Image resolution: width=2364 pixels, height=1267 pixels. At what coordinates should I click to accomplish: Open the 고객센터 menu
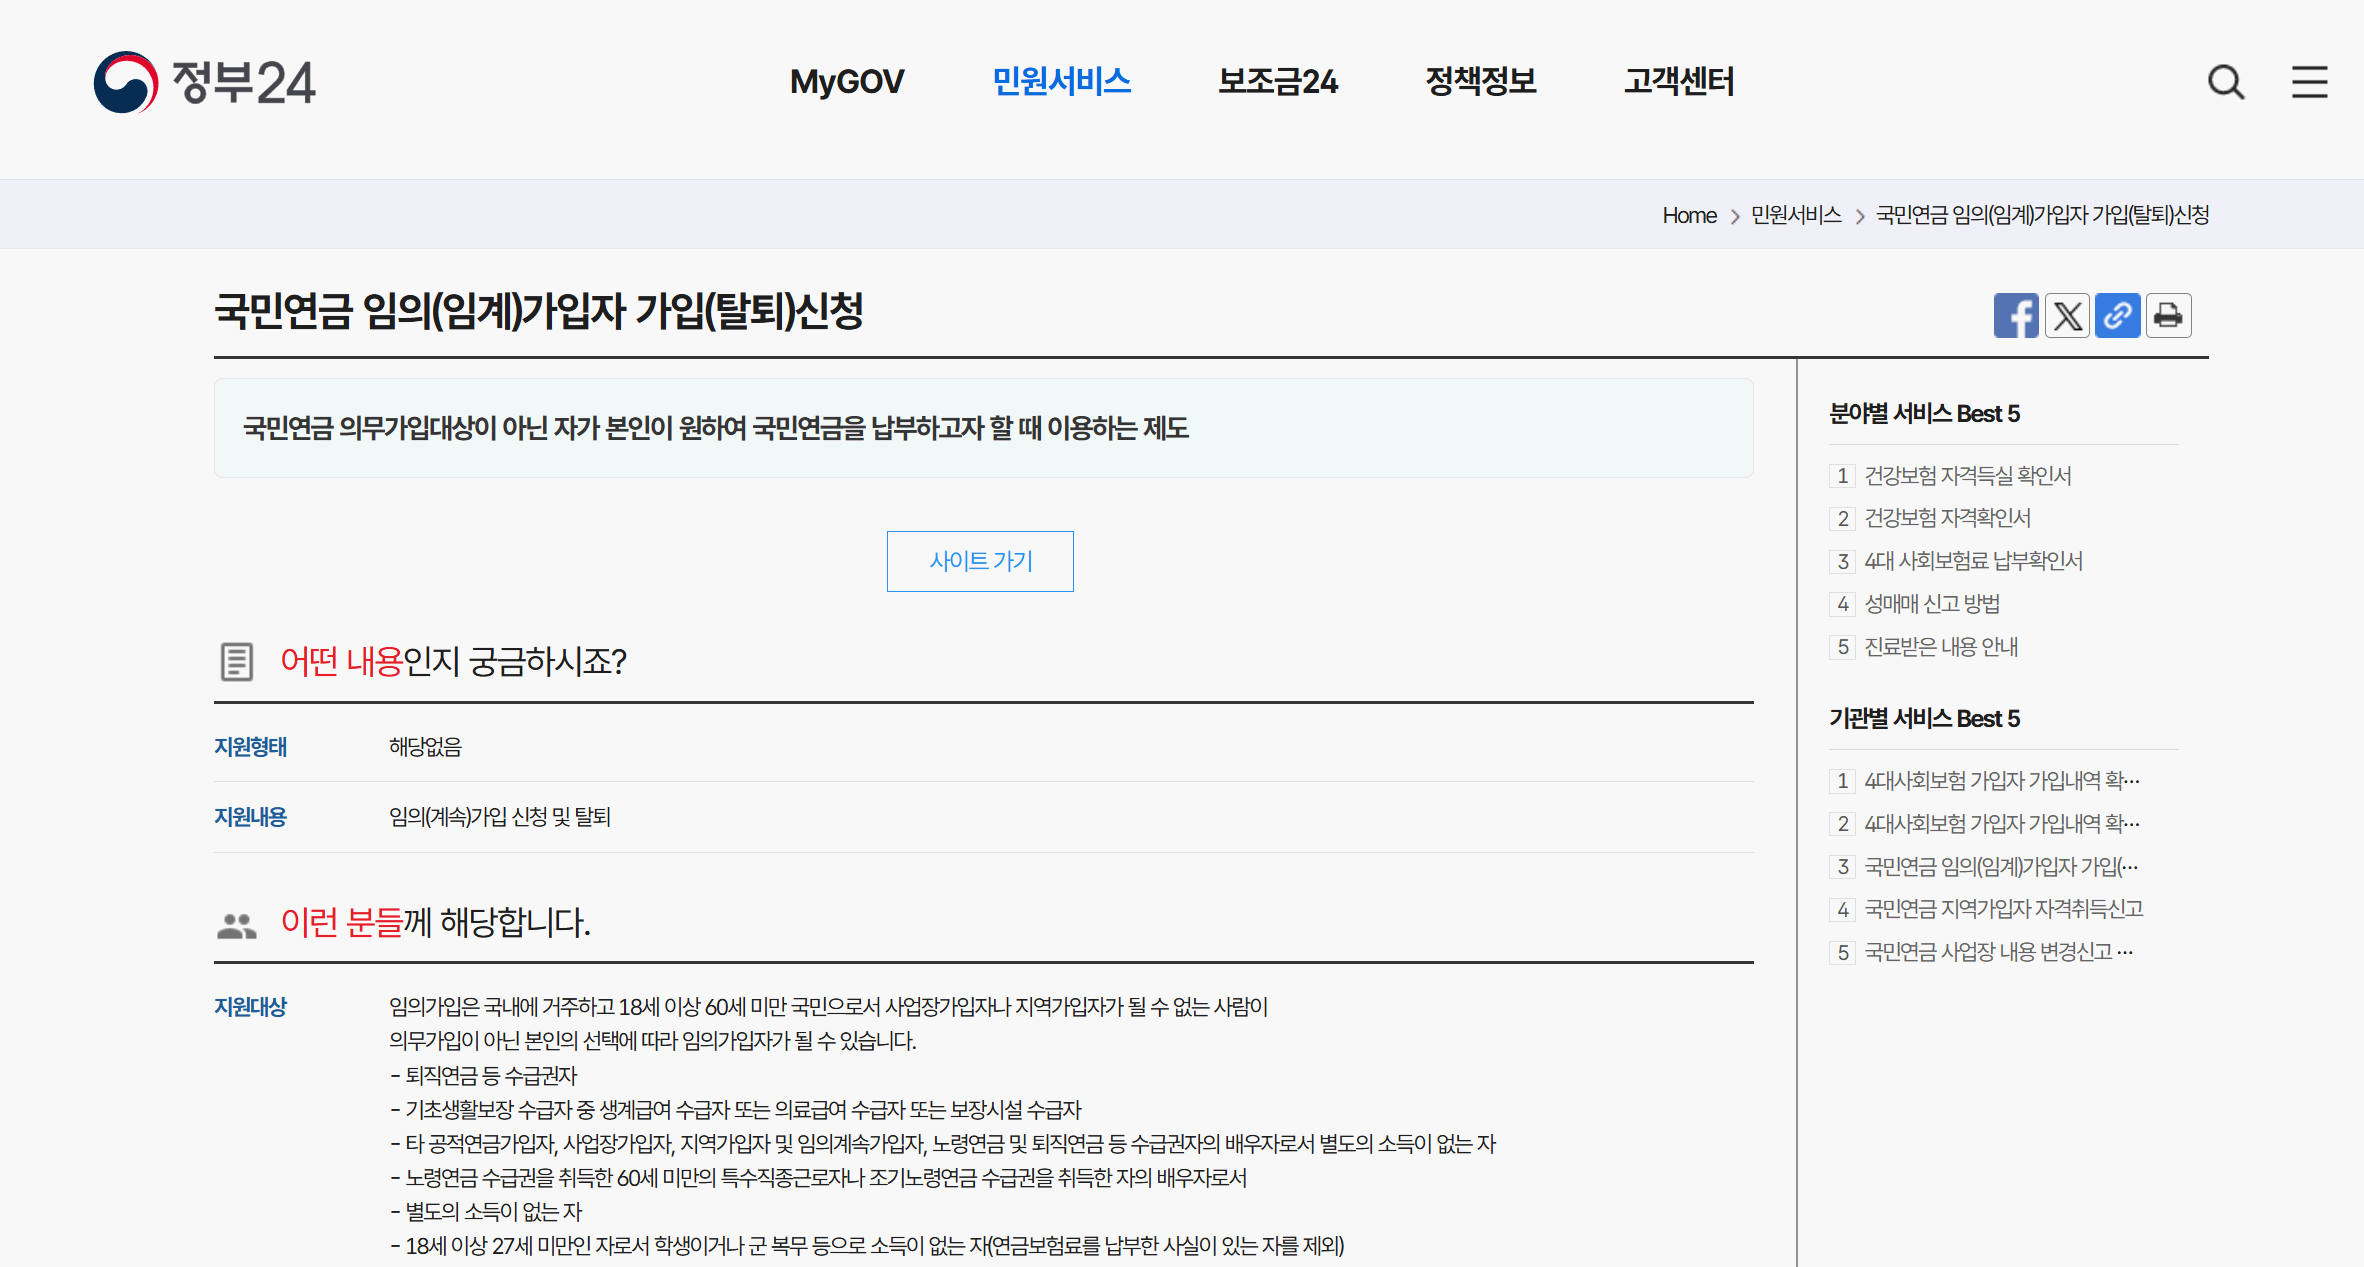coord(1678,82)
